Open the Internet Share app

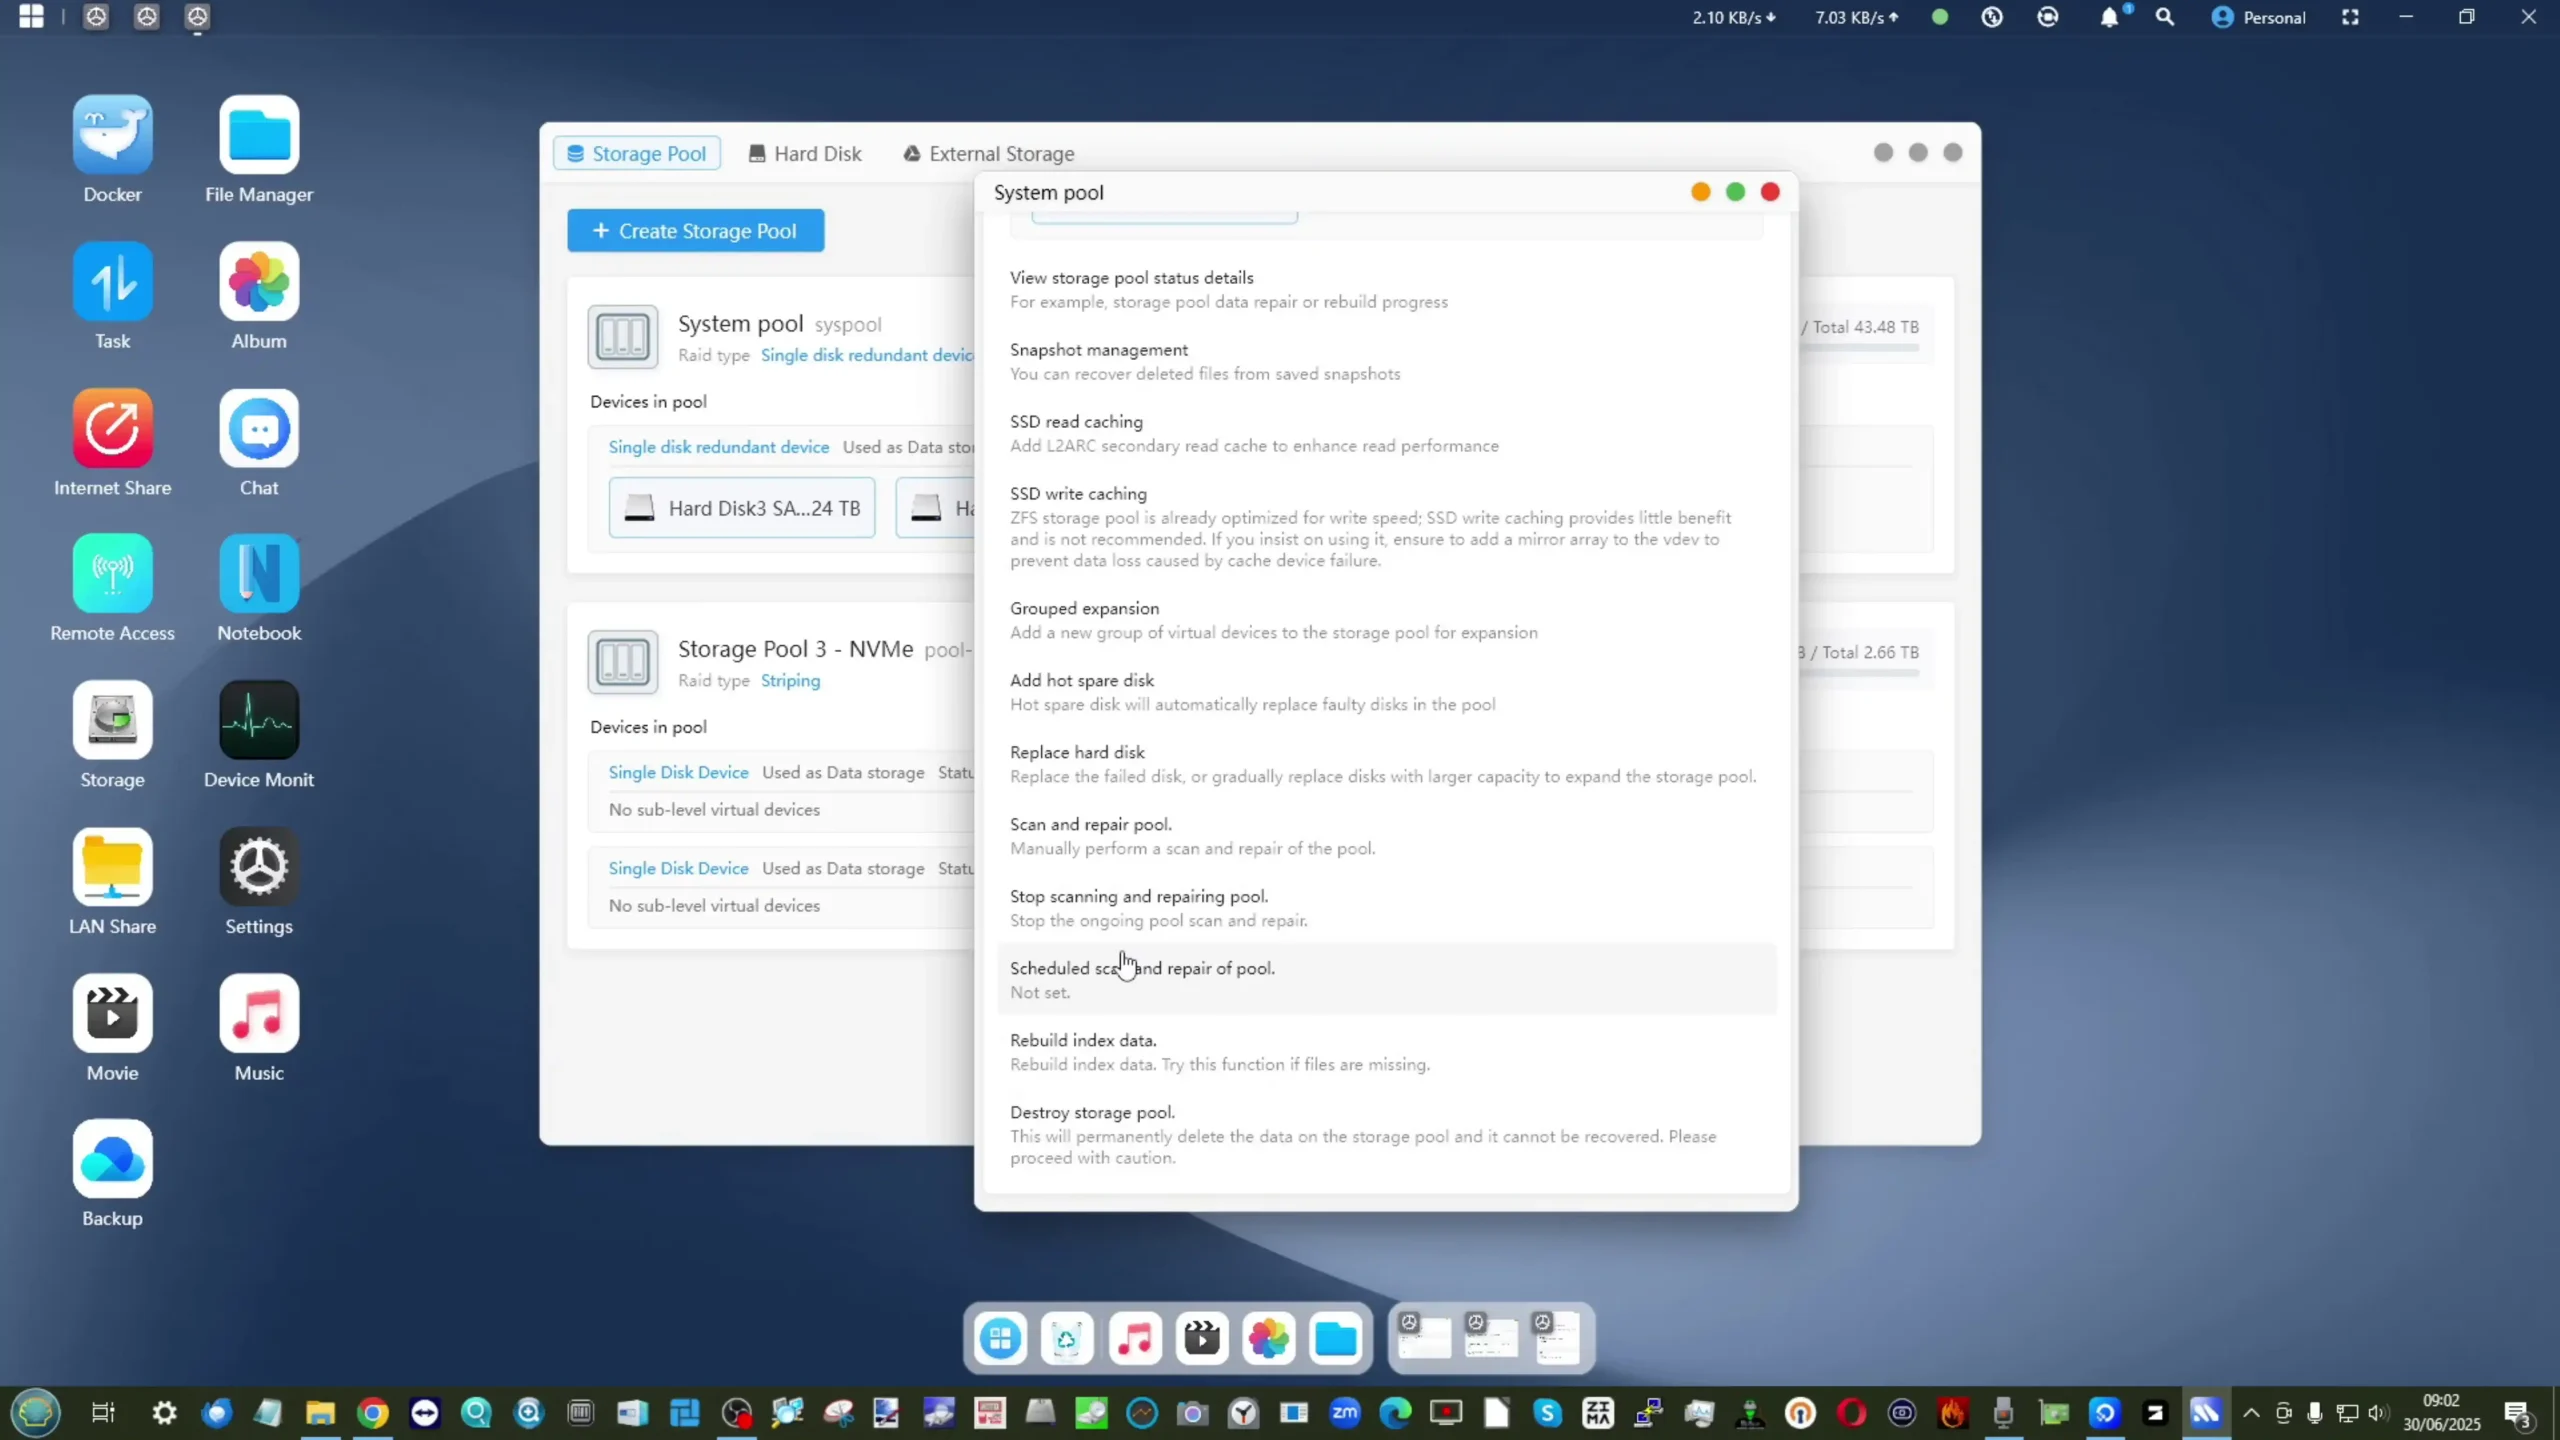click(112, 428)
